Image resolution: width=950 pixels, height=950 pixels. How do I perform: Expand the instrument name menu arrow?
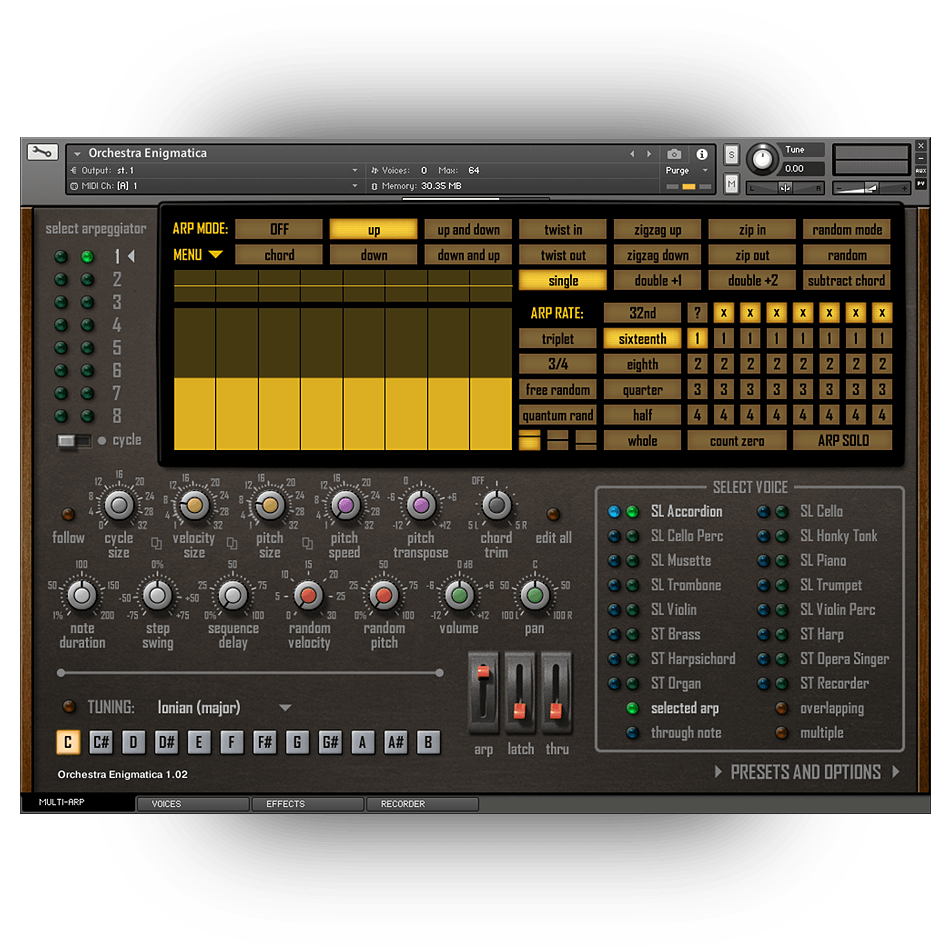[x=77, y=154]
